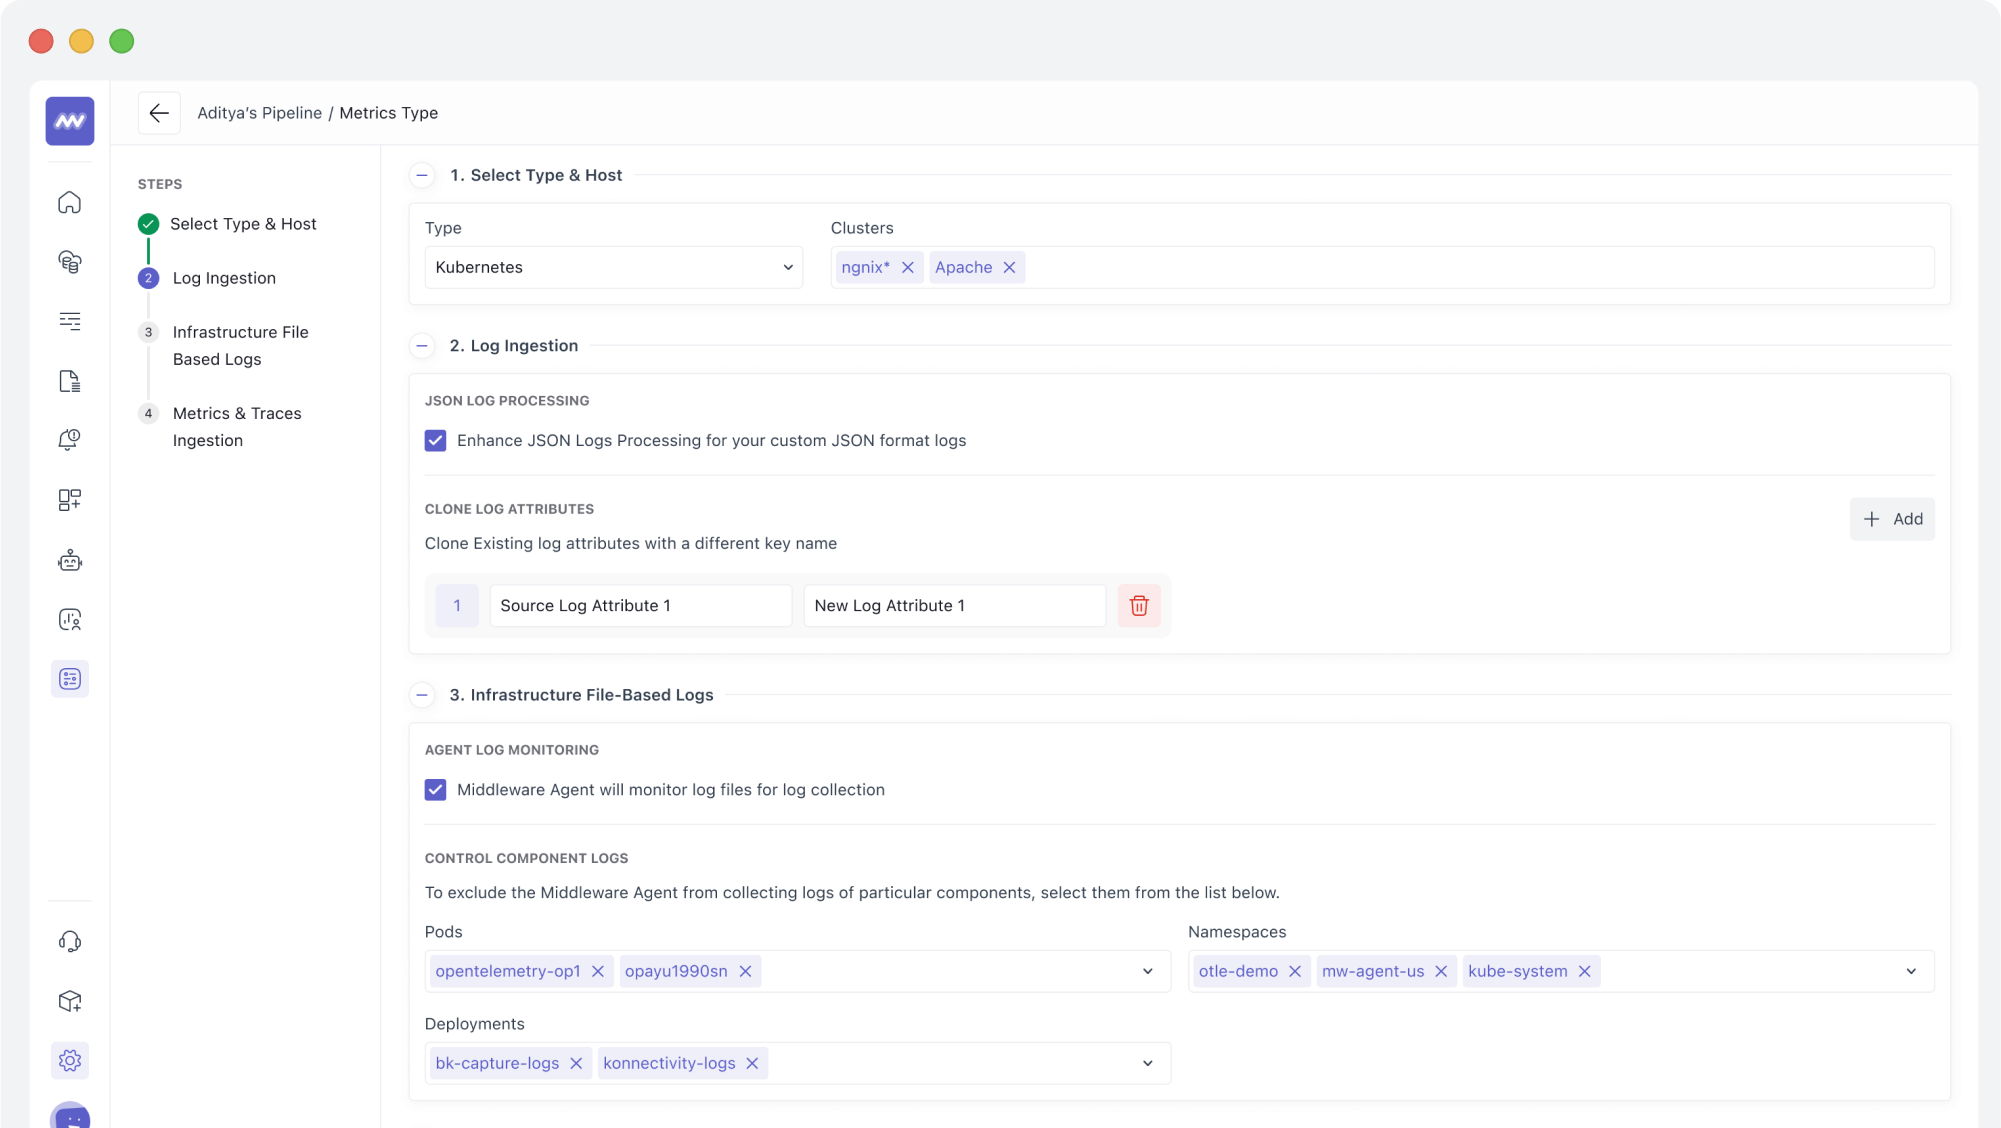Delete the cloned log attribute row
This screenshot has width=2001, height=1128.
point(1138,605)
